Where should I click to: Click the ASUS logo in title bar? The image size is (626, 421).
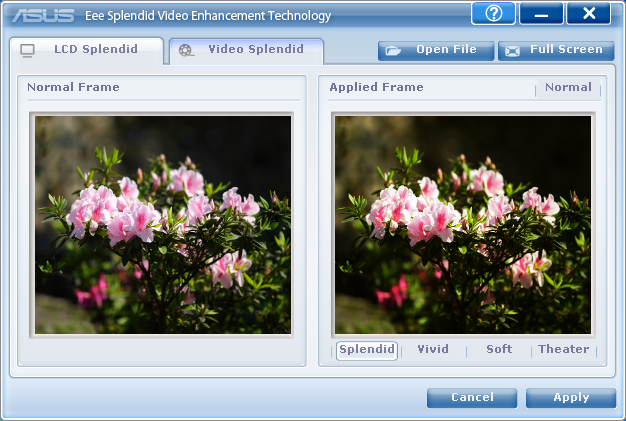[43, 16]
